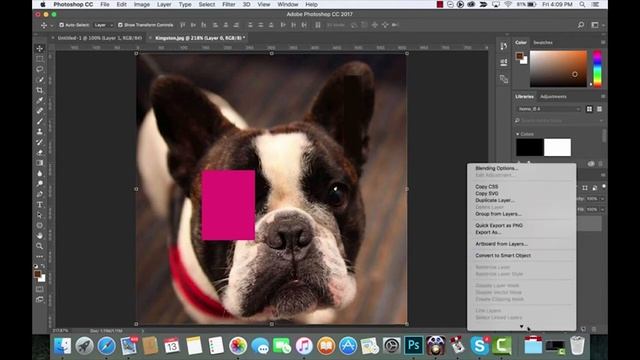Toggle Show Transform Controls checkbox
This screenshot has height=360, width=640.
(x=120, y=25)
